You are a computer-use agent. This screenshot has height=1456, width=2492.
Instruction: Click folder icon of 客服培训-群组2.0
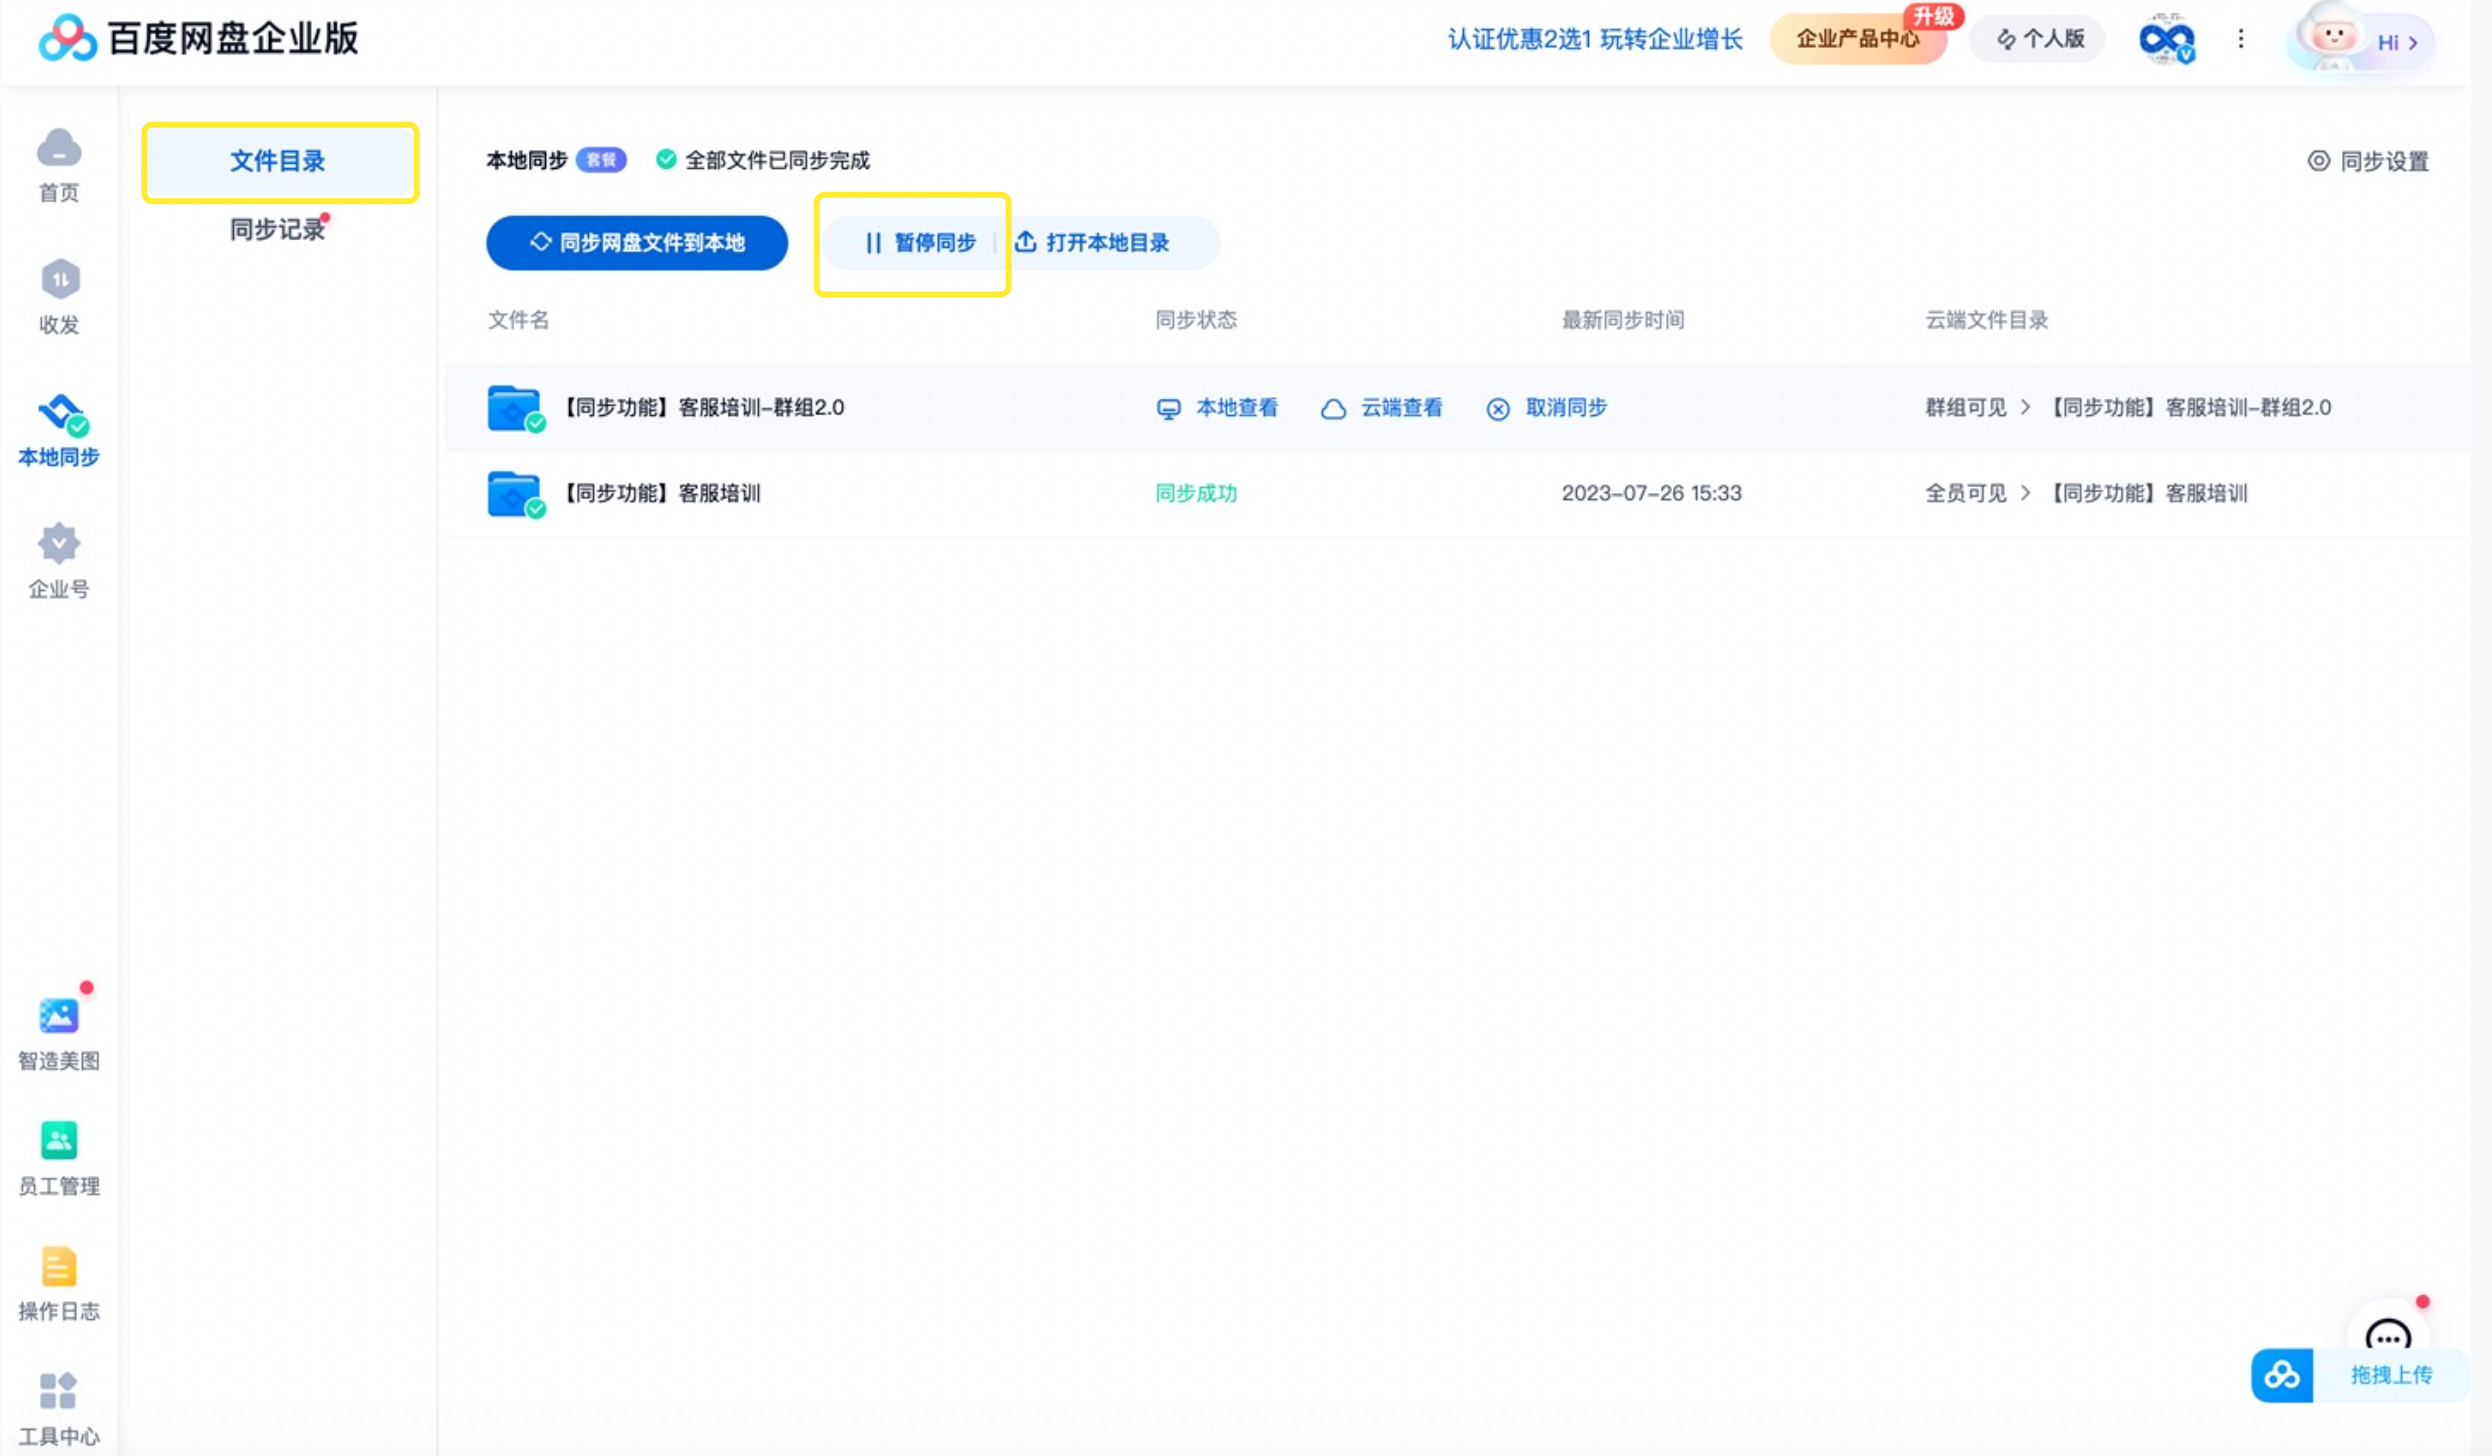pyautogui.click(x=516, y=408)
